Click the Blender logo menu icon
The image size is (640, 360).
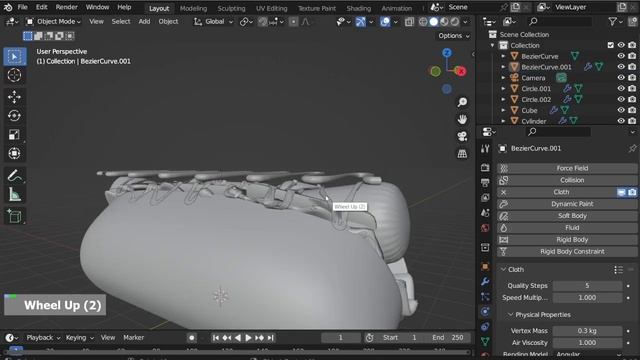(8, 7)
